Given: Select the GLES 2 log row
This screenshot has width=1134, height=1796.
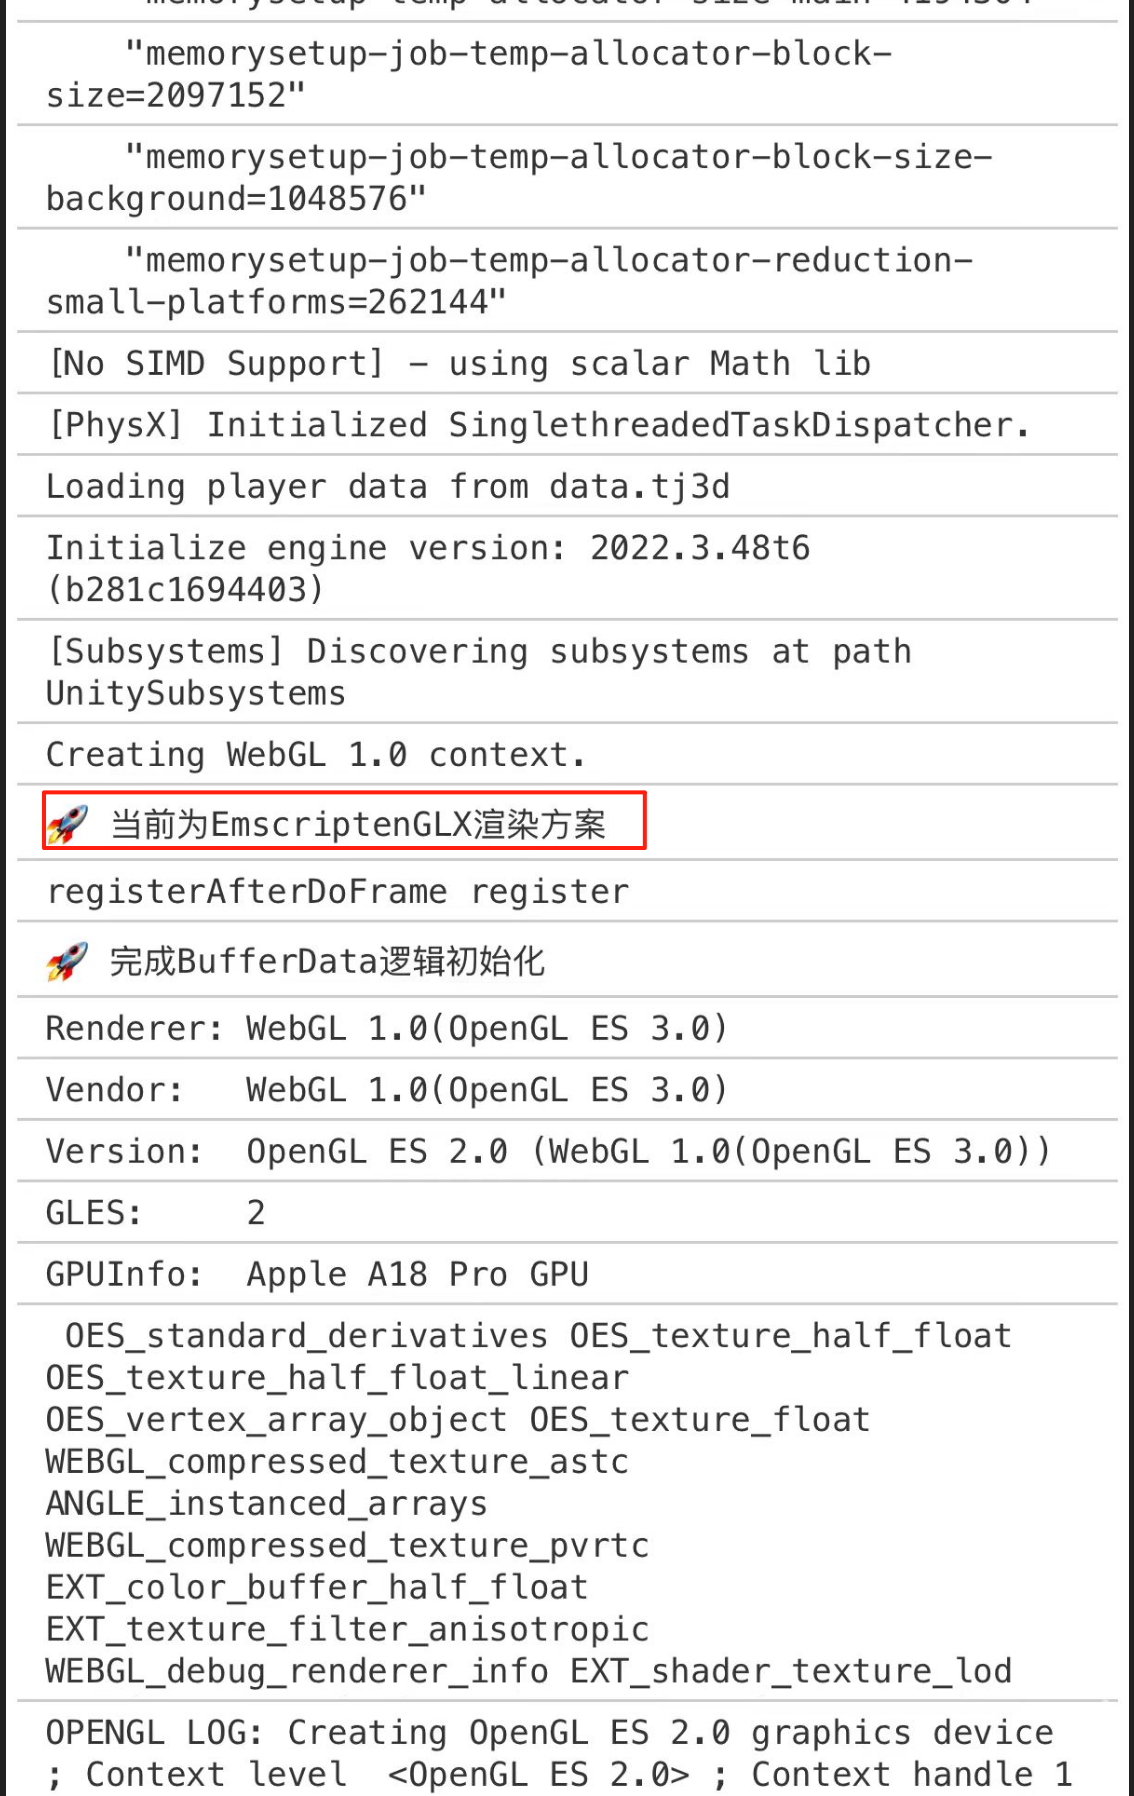Looking at the screenshot, I should pyautogui.click(x=567, y=1212).
